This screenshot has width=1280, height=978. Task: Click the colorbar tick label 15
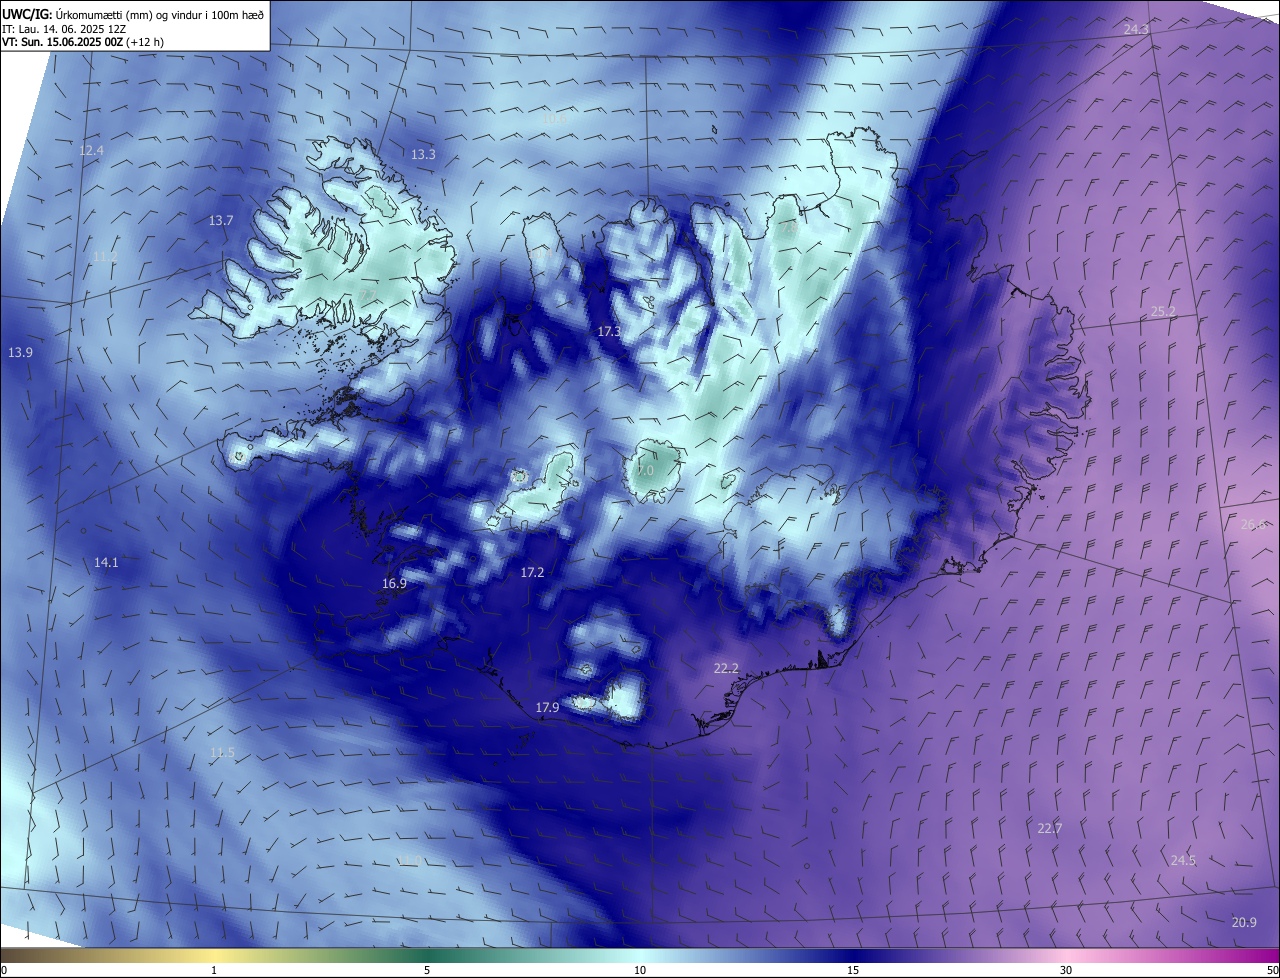coord(853,970)
